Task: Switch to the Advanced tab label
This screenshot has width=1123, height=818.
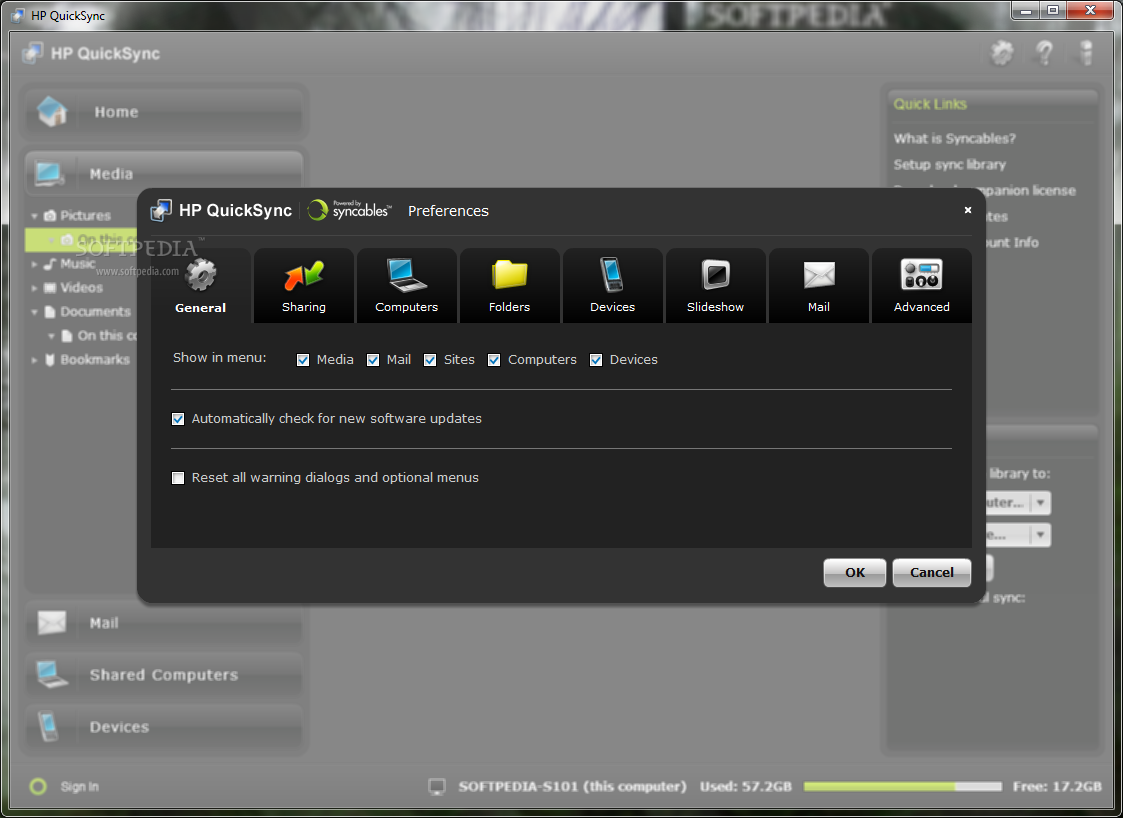Action: (x=922, y=307)
